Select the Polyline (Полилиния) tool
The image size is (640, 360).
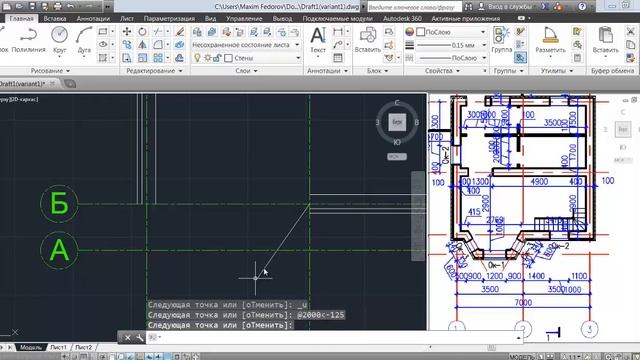tap(29, 40)
